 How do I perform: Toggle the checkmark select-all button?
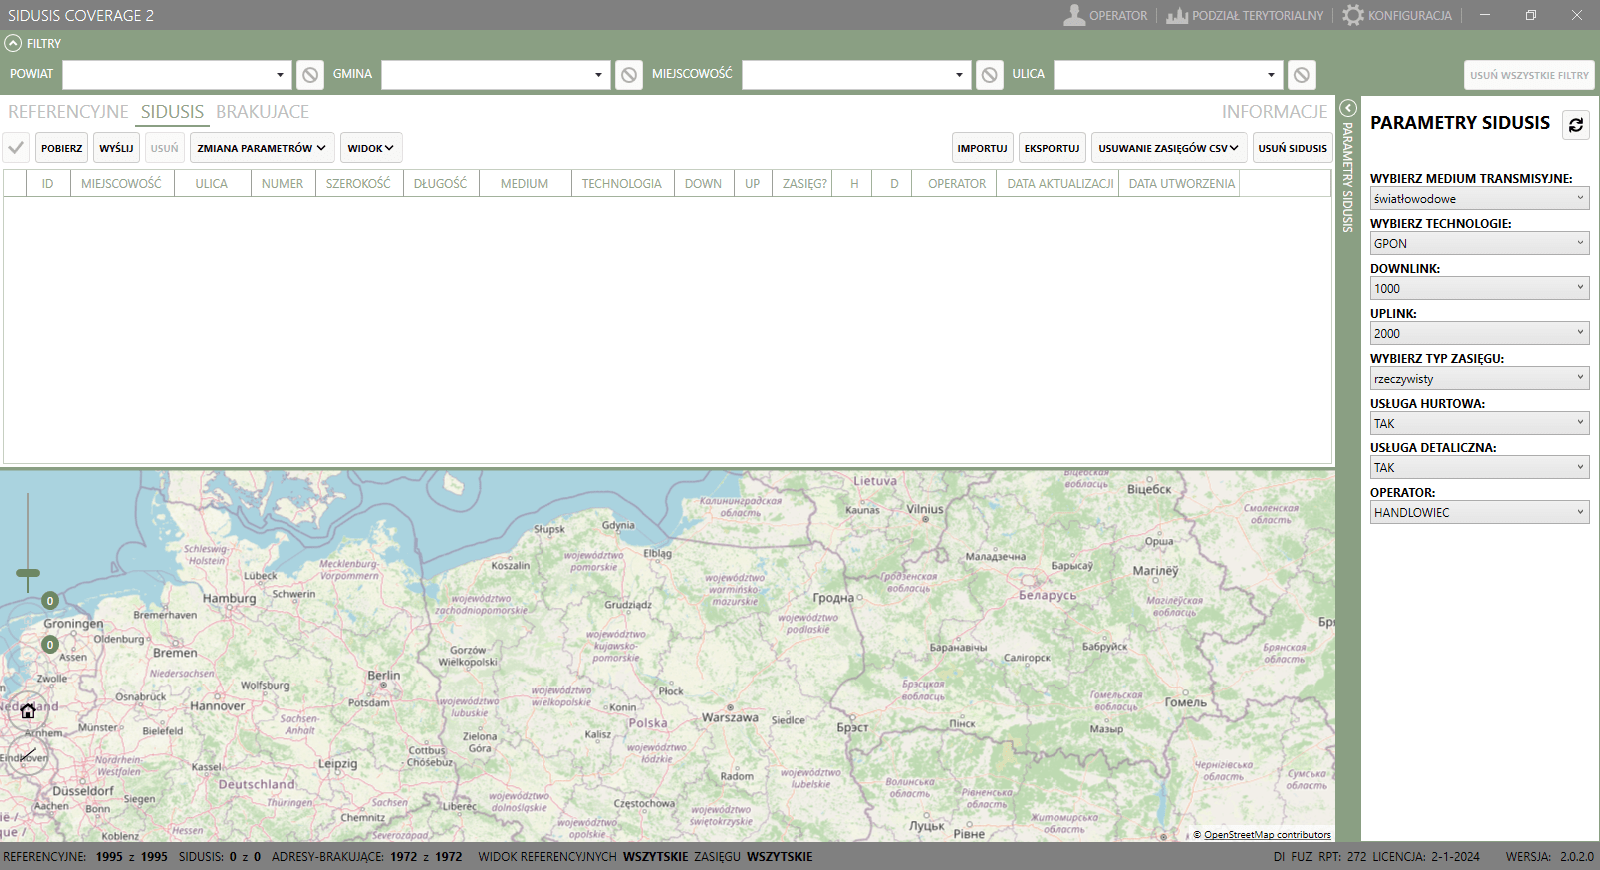[x=16, y=148]
